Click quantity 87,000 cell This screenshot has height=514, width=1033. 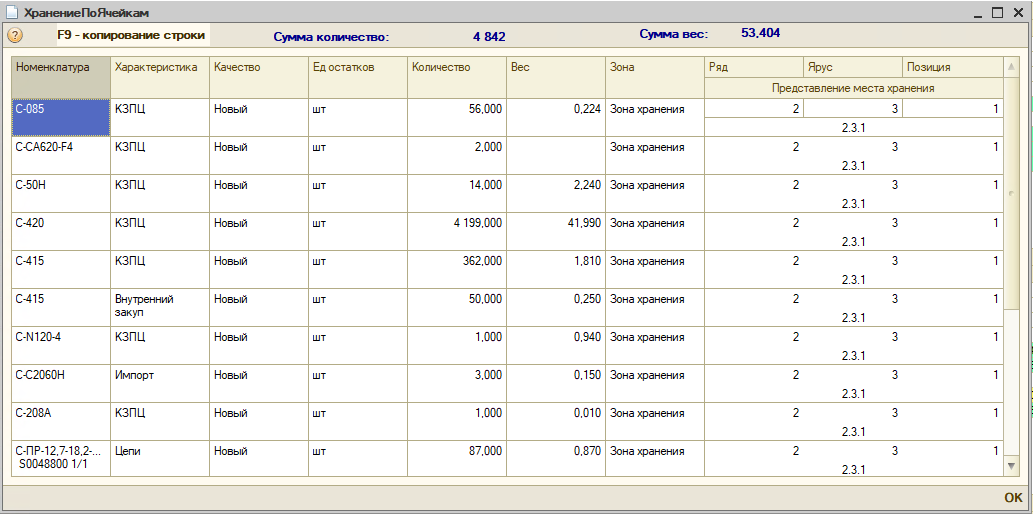[457, 458]
